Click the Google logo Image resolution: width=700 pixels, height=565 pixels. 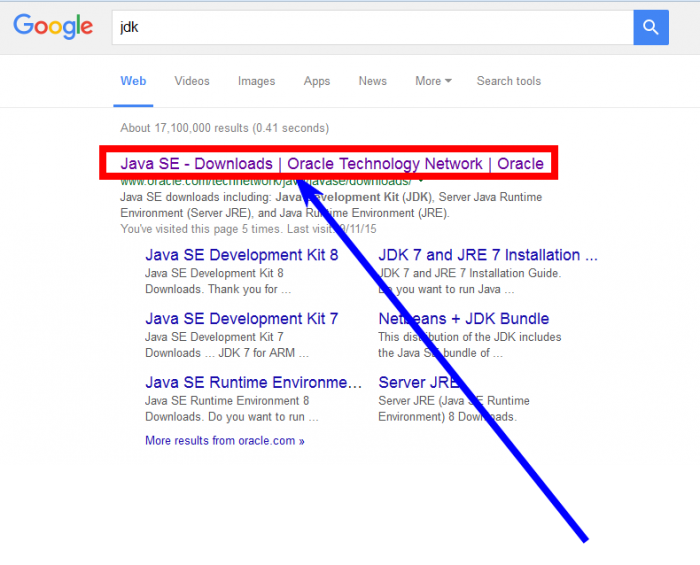coord(53,26)
